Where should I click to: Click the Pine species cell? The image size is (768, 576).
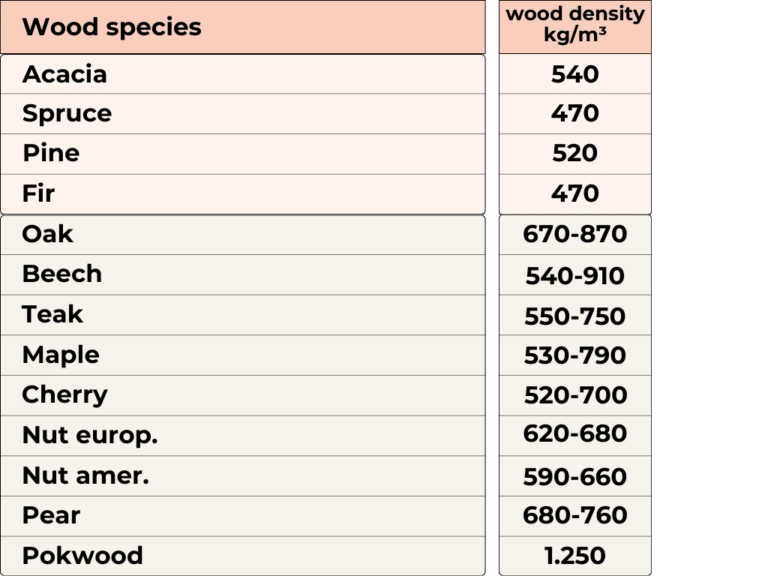click(x=243, y=154)
